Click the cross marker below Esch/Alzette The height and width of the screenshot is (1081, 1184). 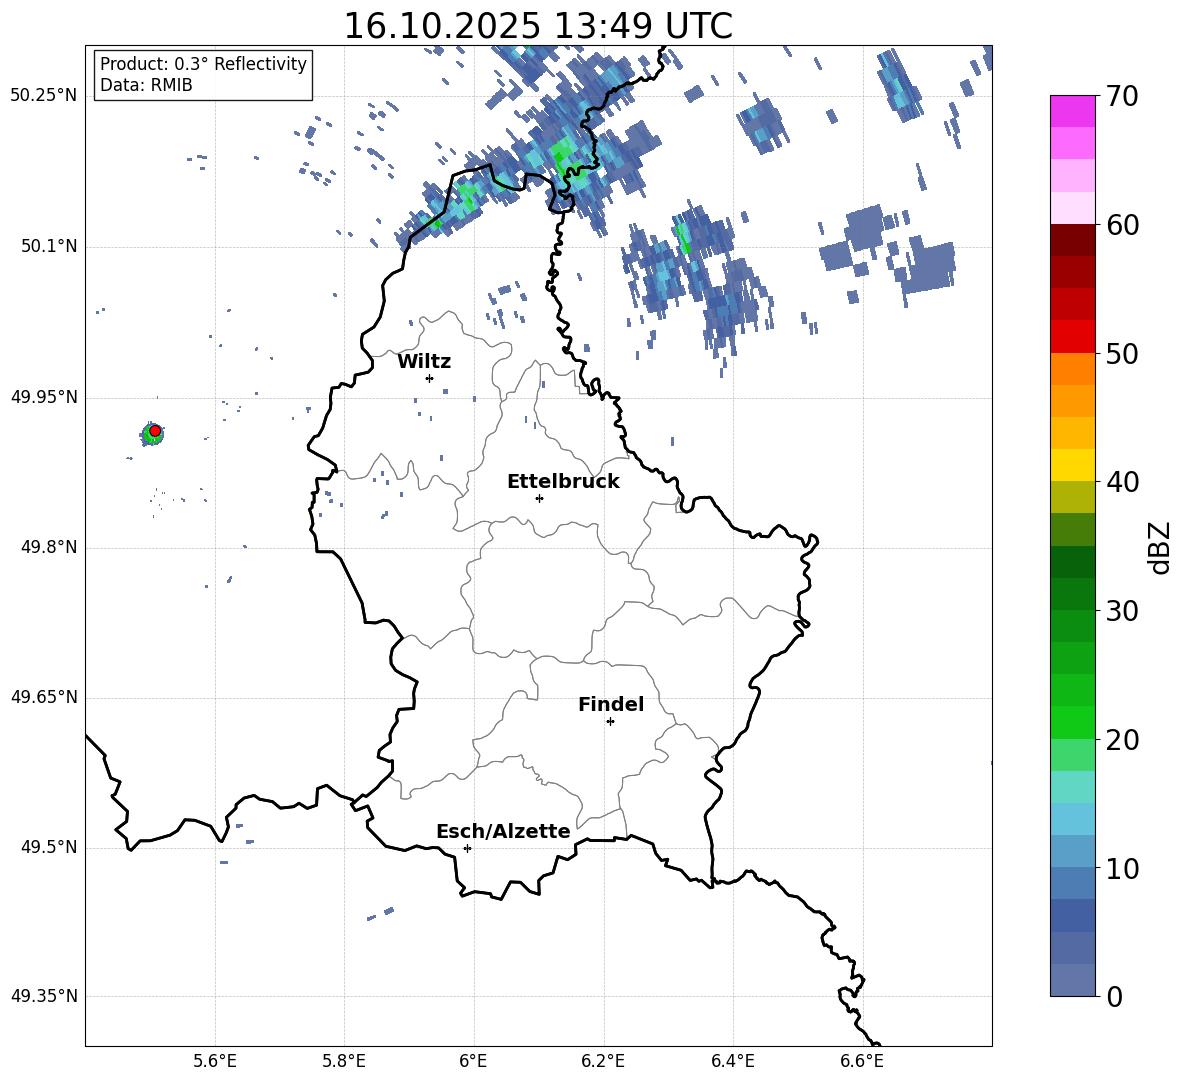pos(467,848)
